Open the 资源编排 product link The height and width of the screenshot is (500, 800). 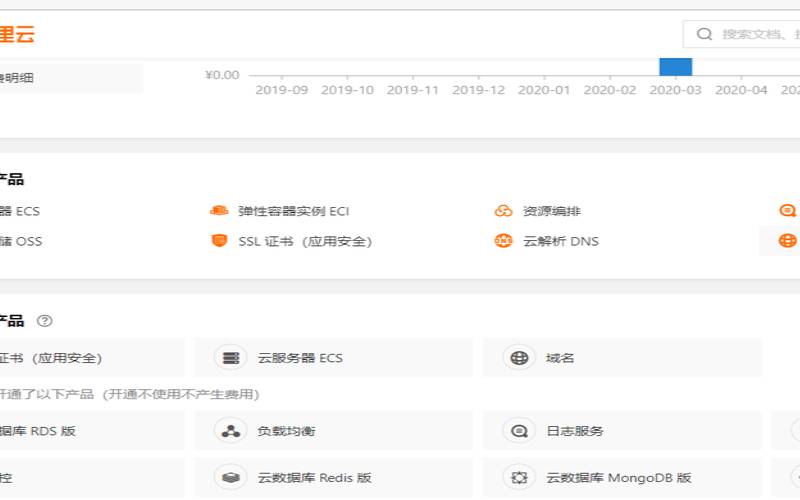tap(552, 211)
